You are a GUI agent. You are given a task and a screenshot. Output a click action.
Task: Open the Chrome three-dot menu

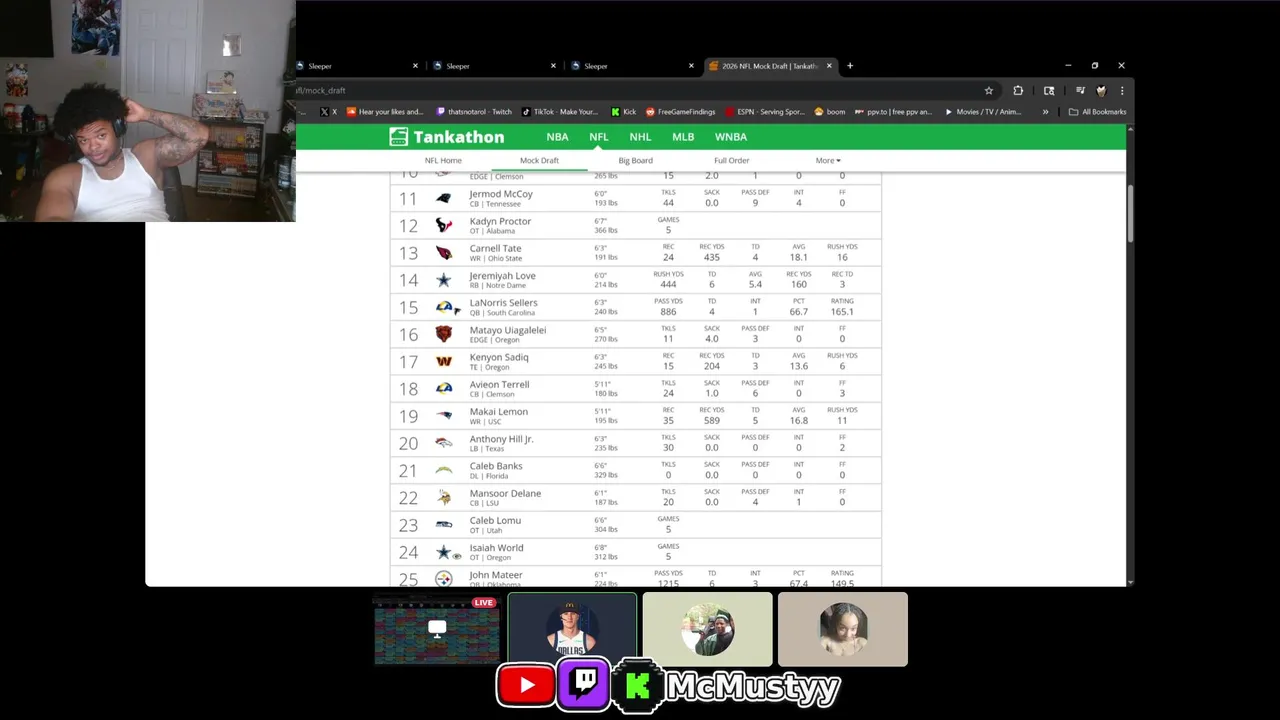pyautogui.click(x=1121, y=90)
